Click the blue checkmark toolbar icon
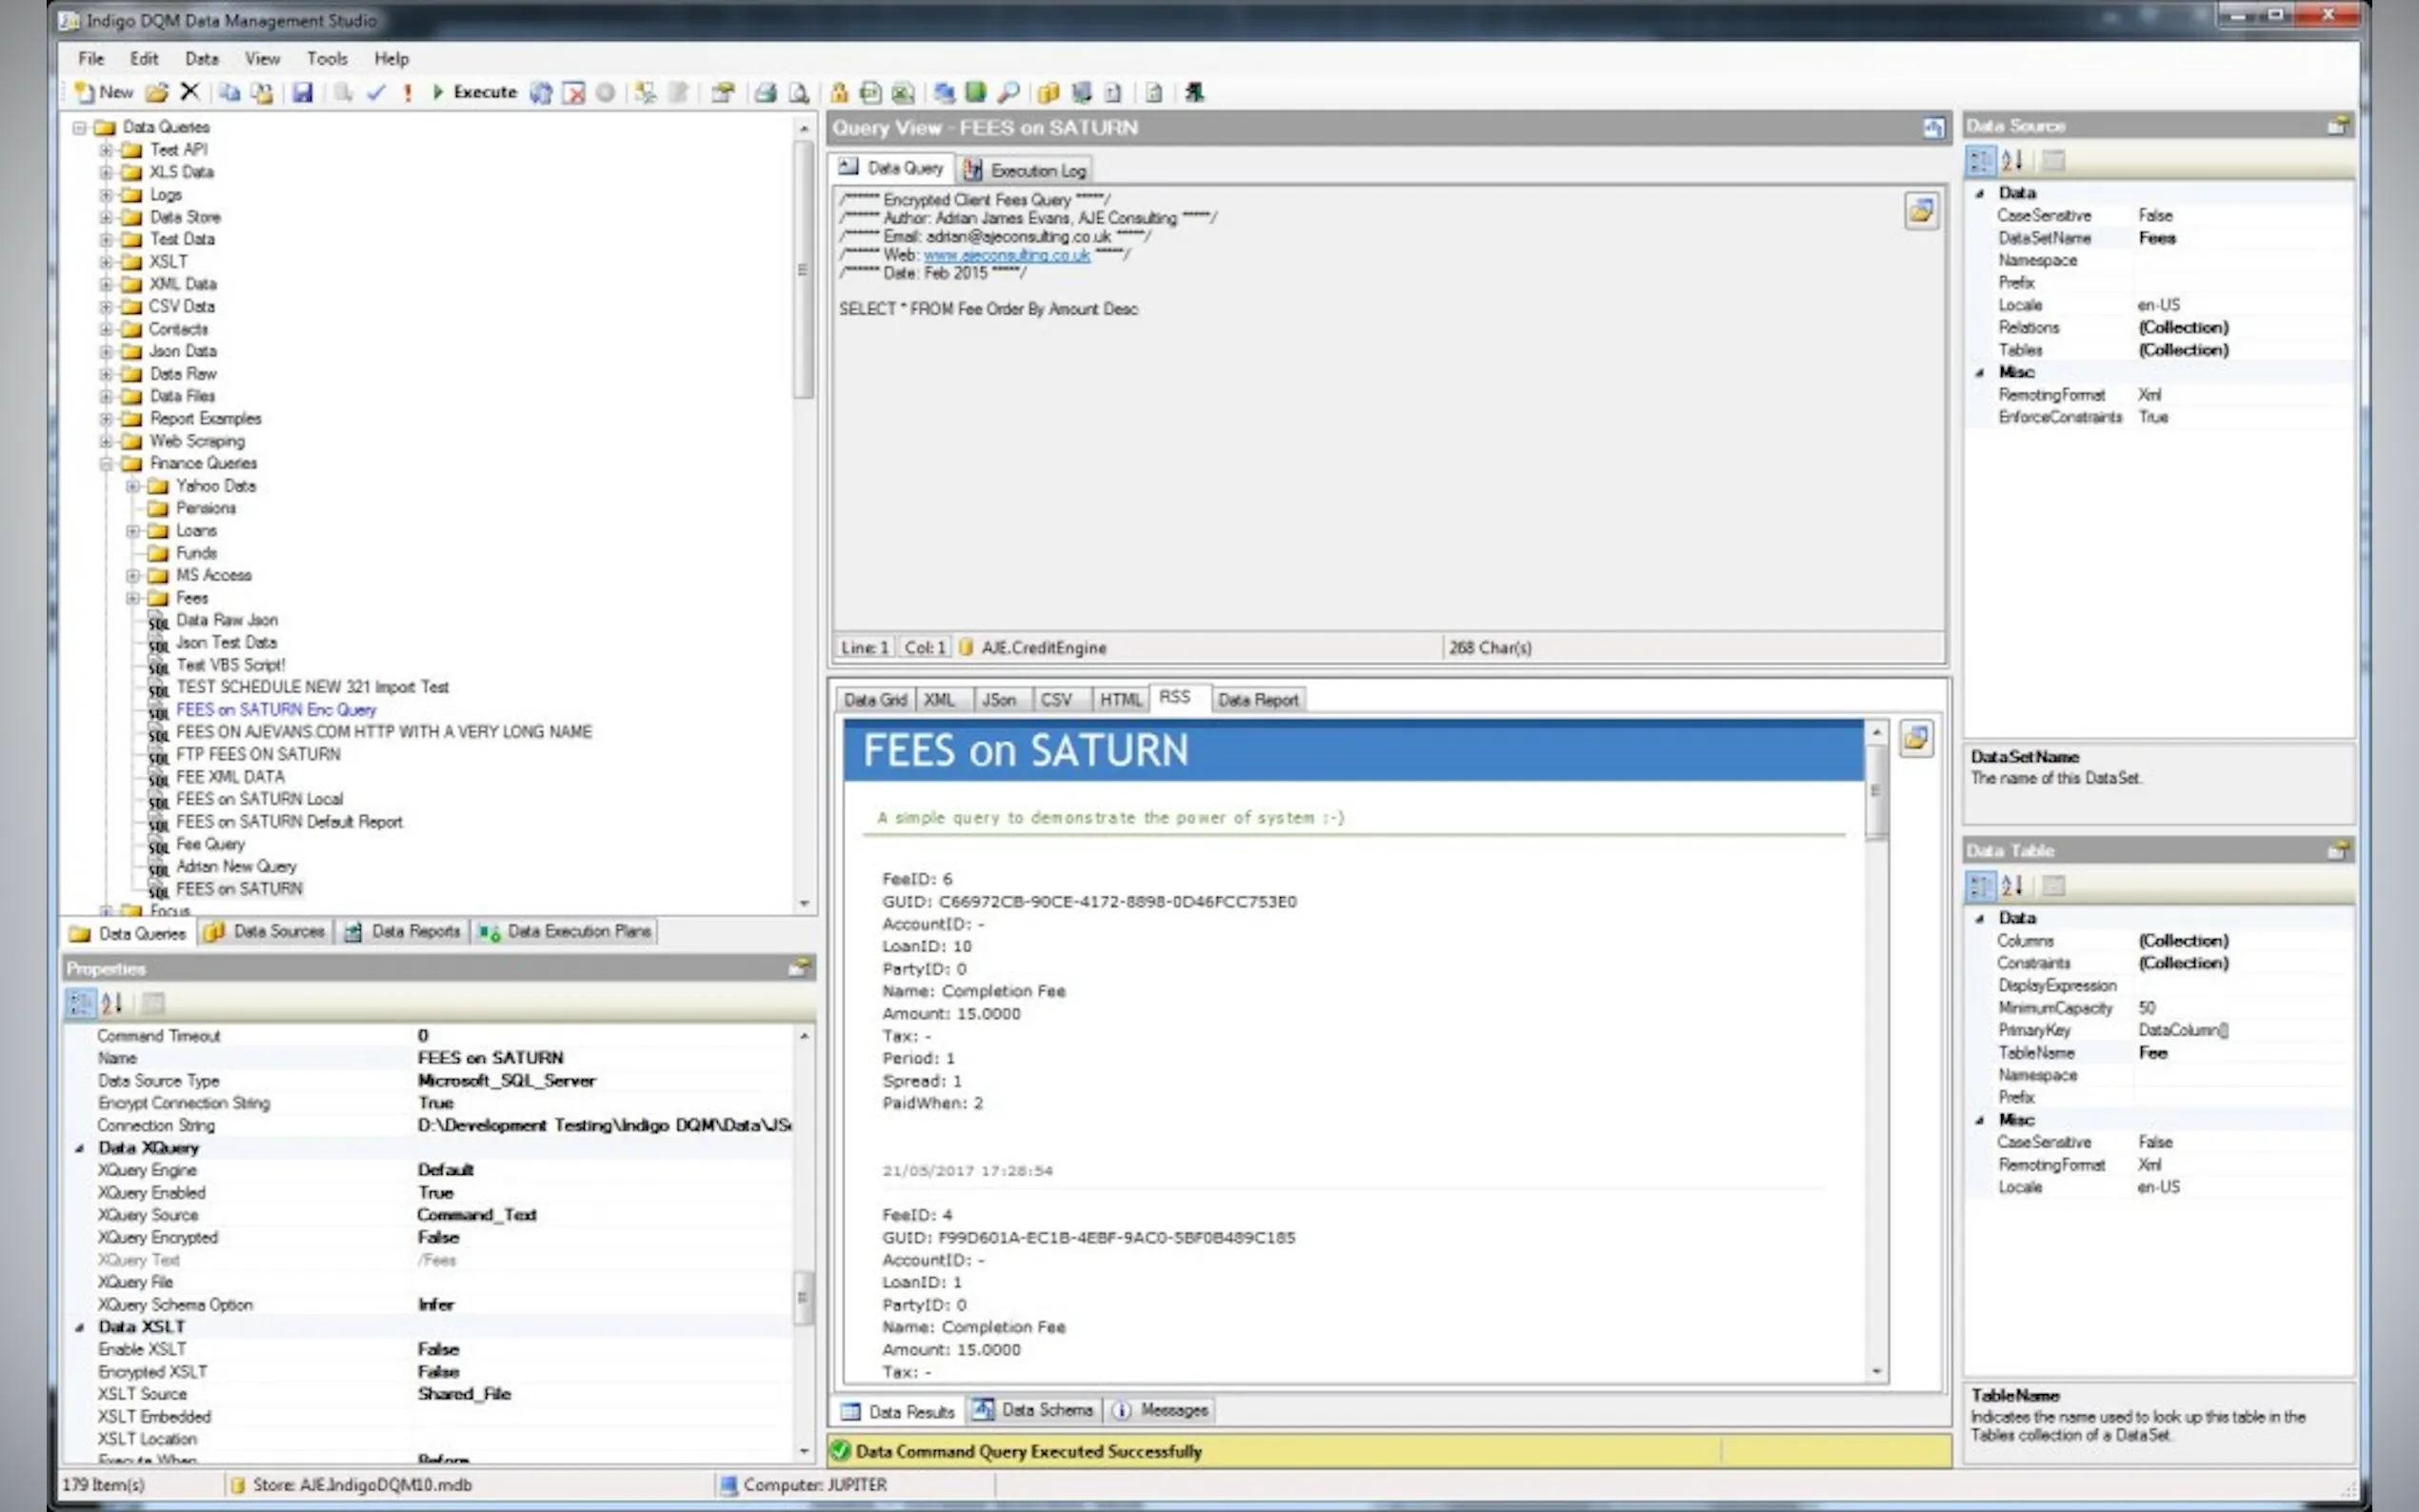Image resolution: width=2419 pixels, height=1512 pixels. (376, 93)
